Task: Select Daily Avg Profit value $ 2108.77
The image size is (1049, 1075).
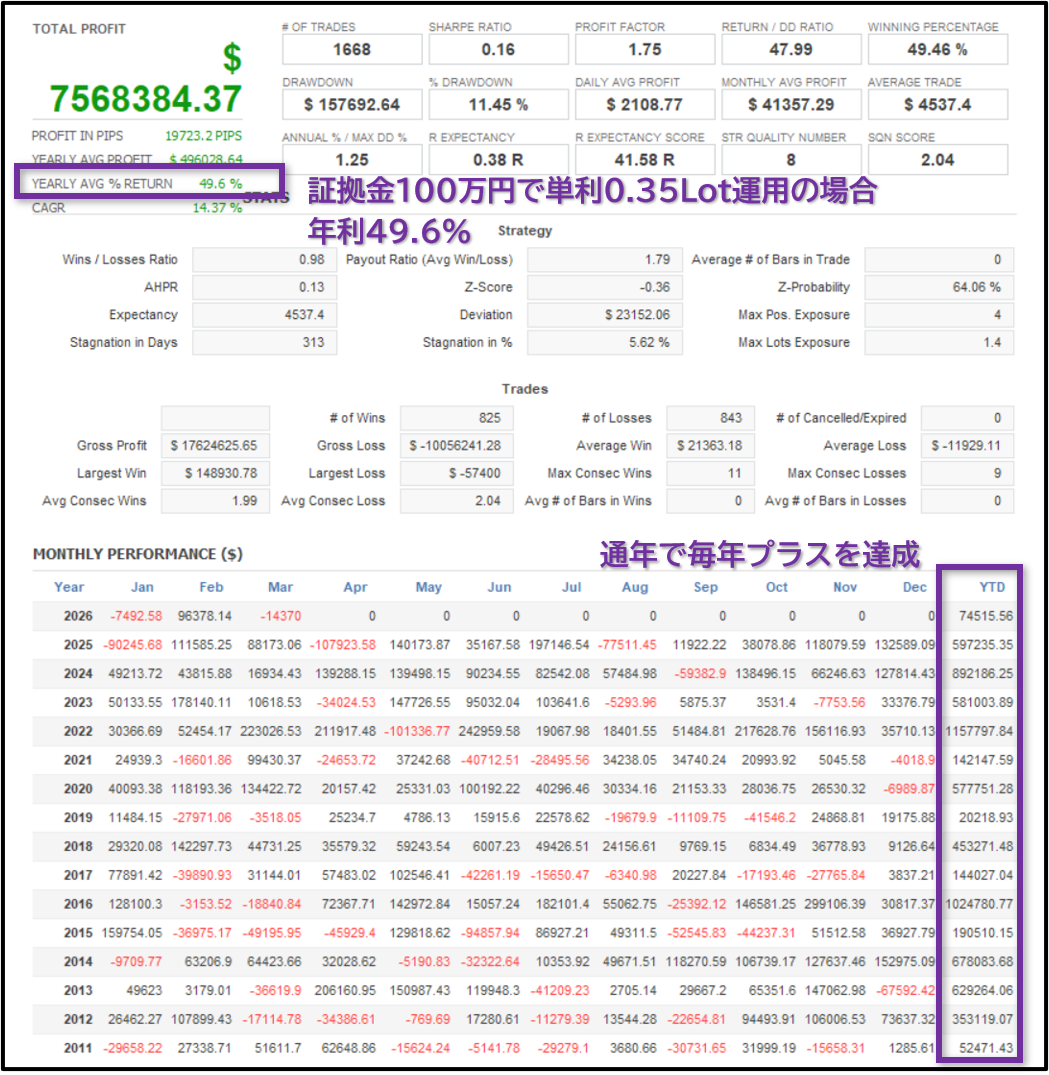Action: tap(644, 105)
